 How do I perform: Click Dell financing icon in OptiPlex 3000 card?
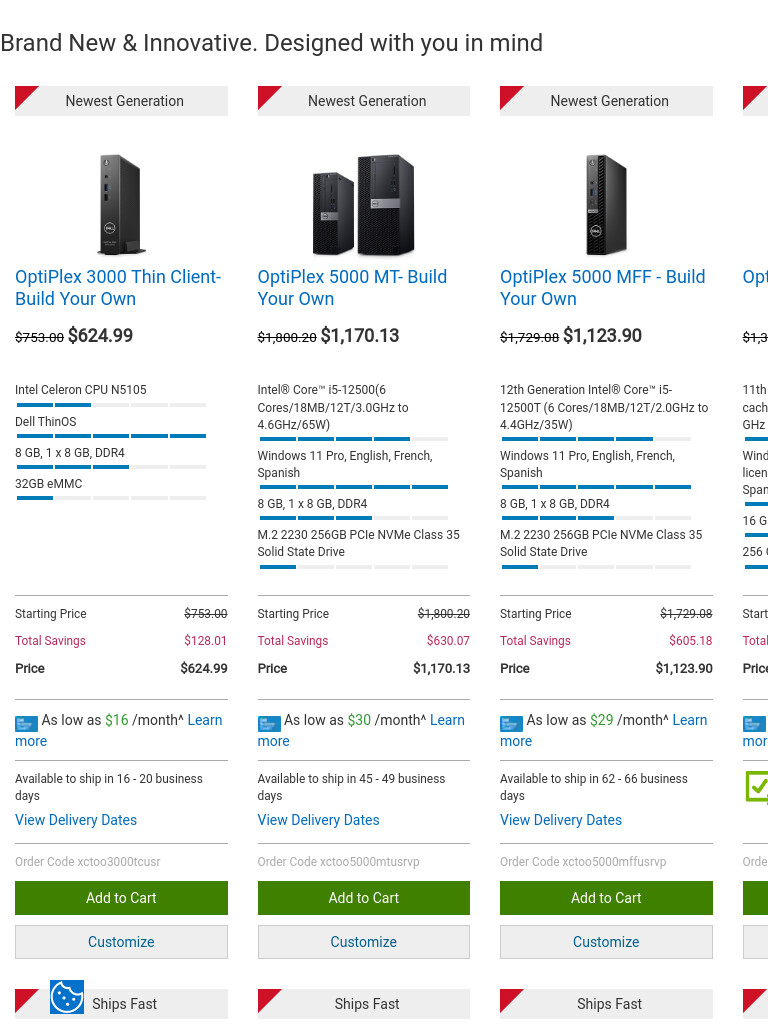(26, 723)
